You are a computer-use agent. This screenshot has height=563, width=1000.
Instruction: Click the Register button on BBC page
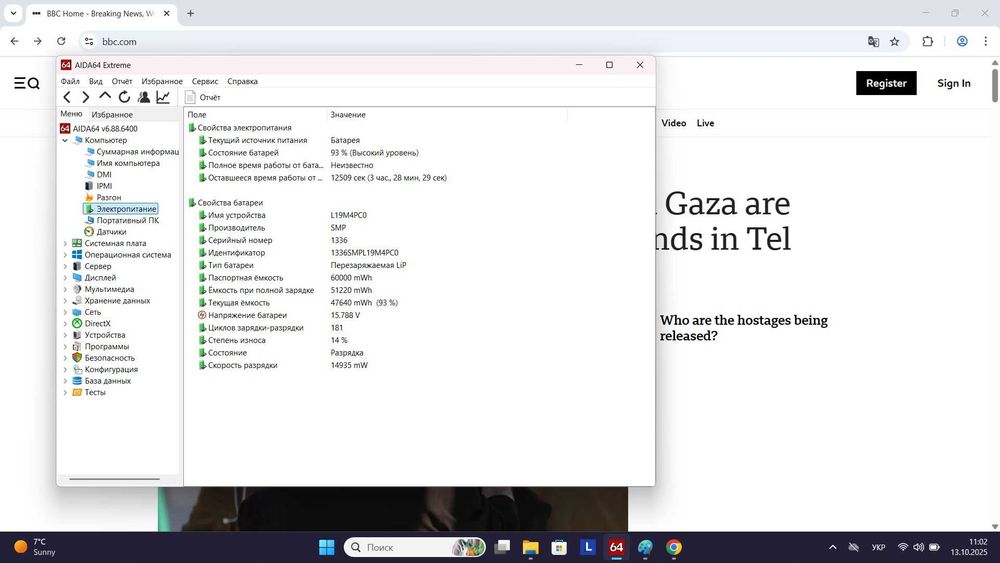point(886,83)
